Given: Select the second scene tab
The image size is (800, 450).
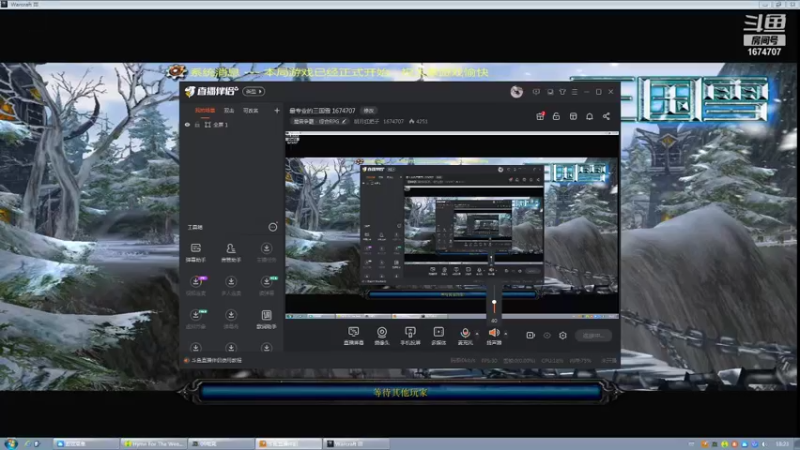Looking at the screenshot, I should pos(229,110).
